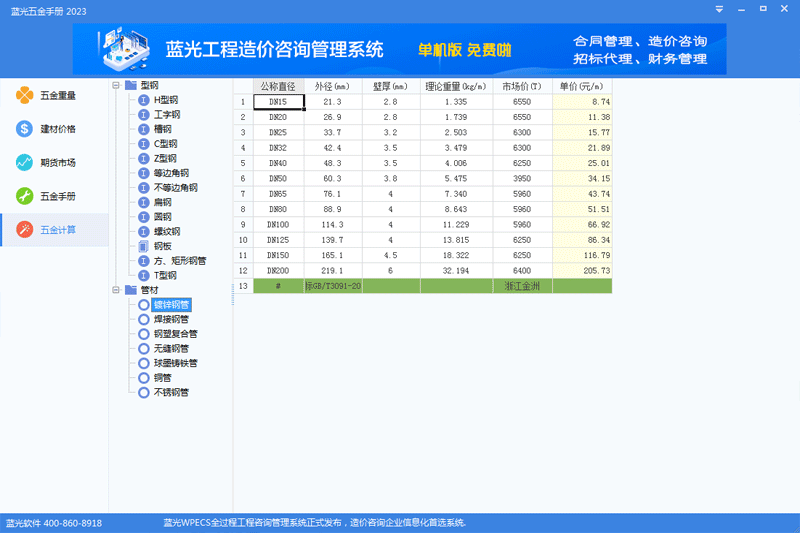Click the 螺纹钢 tree icon
This screenshot has width=800, height=533.
(x=144, y=232)
